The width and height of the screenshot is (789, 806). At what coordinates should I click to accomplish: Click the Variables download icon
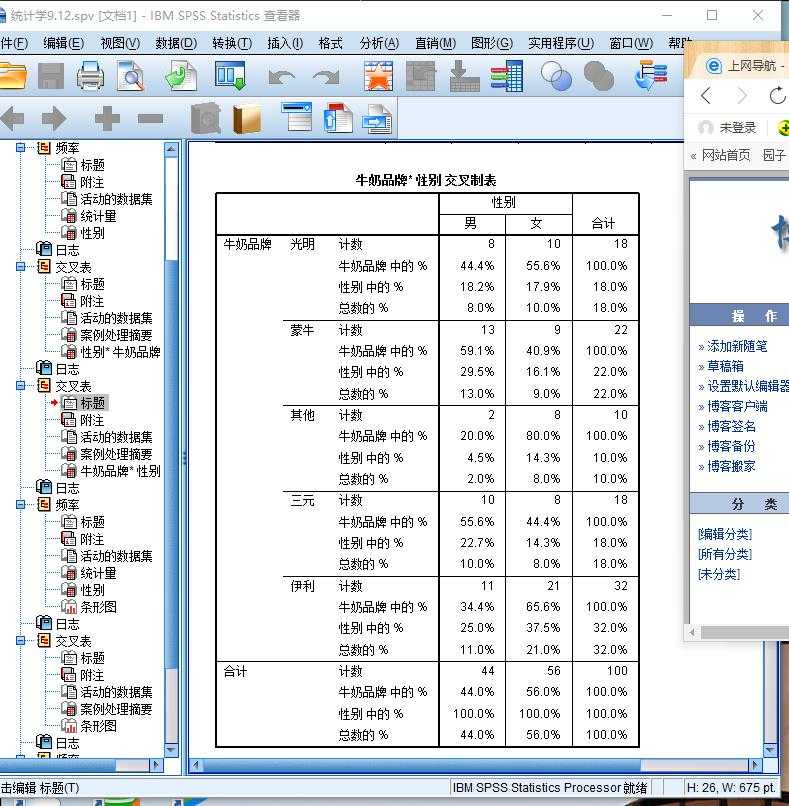464,76
